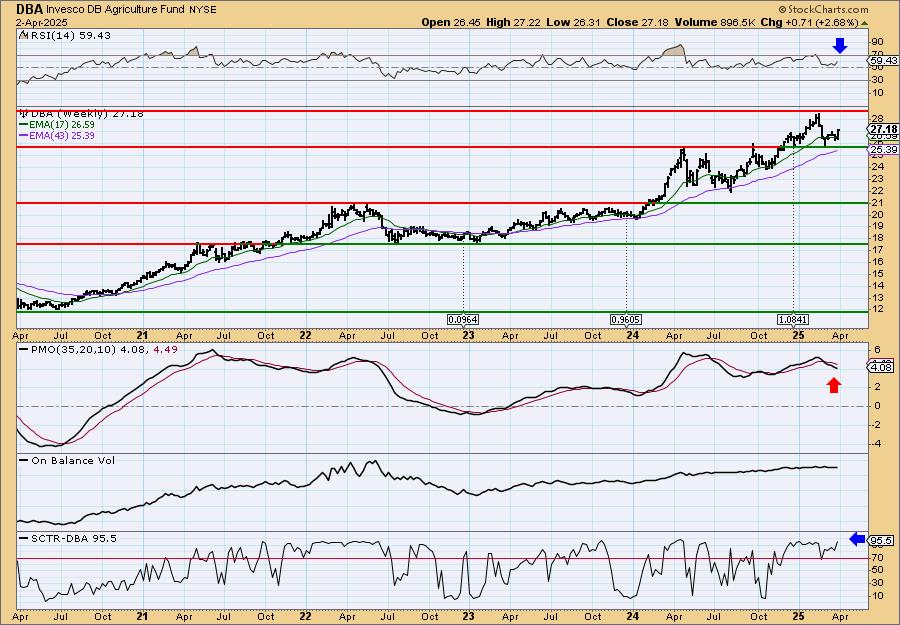Screen dimensions: 900x625
Task: Click the DBA ticker symbol in the header
Action: (x=29, y=9)
